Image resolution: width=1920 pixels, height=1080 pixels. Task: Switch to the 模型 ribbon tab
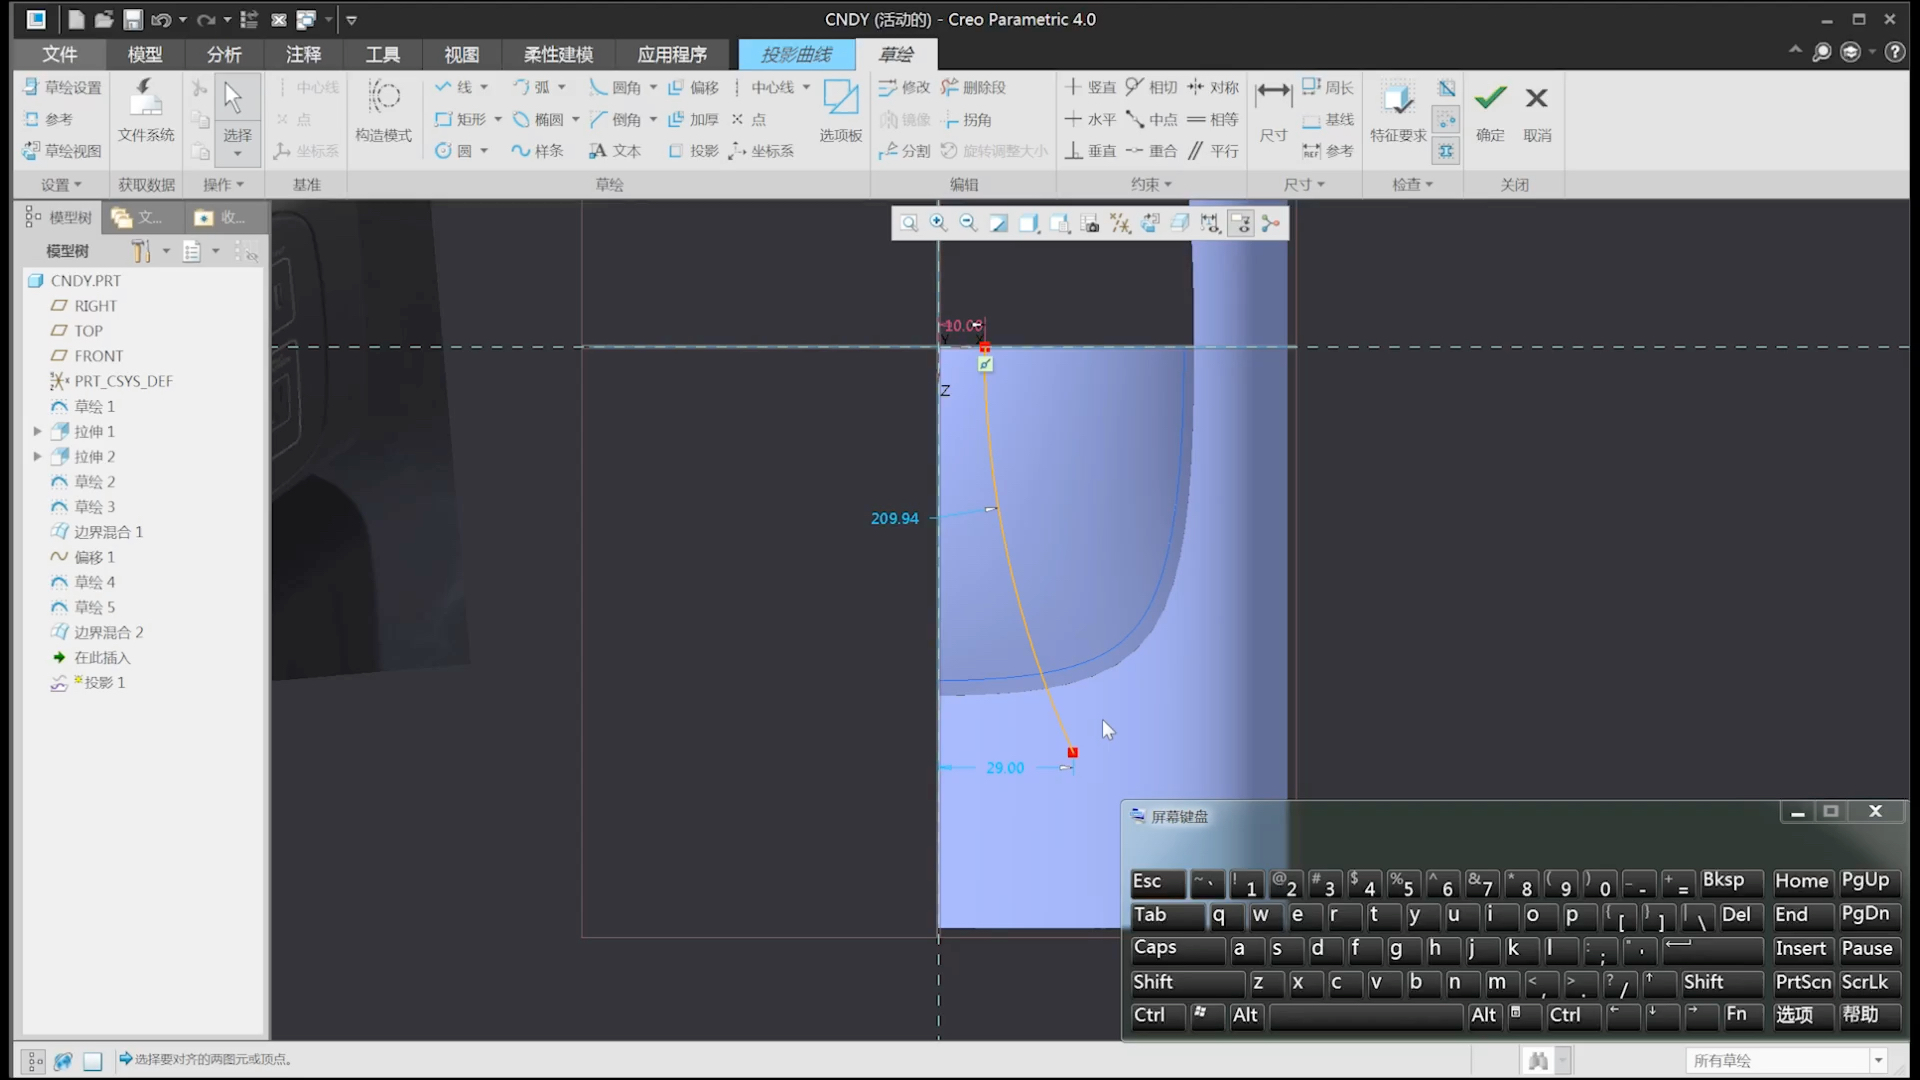click(145, 55)
